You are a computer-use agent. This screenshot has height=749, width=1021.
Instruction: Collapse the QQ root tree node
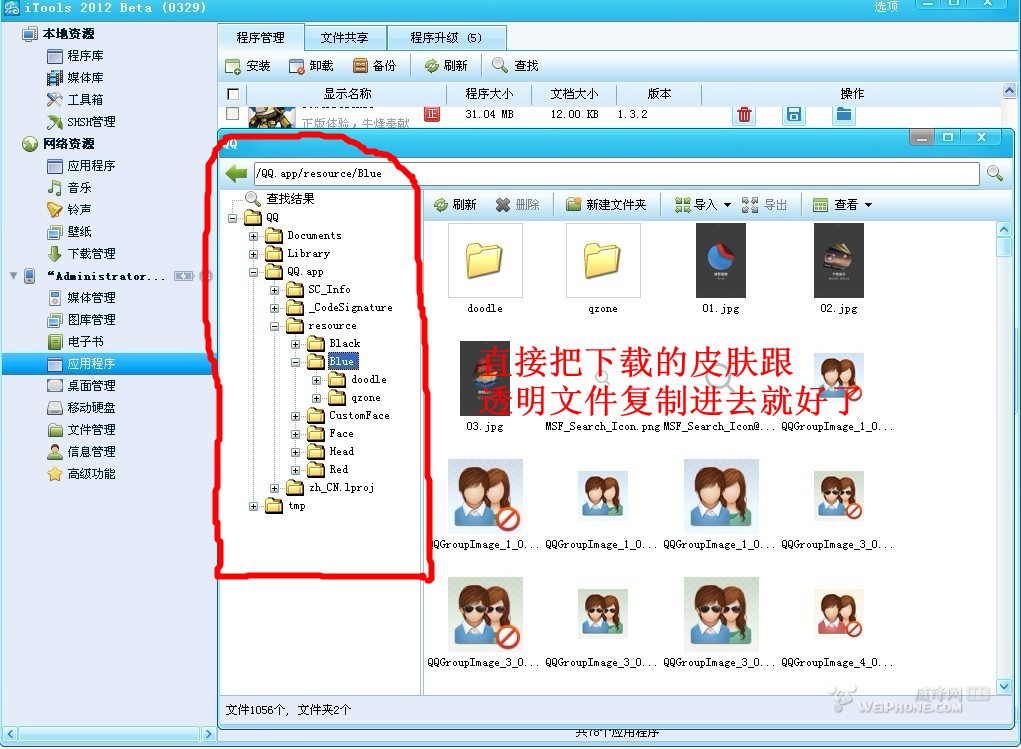click(x=232, y=218)
